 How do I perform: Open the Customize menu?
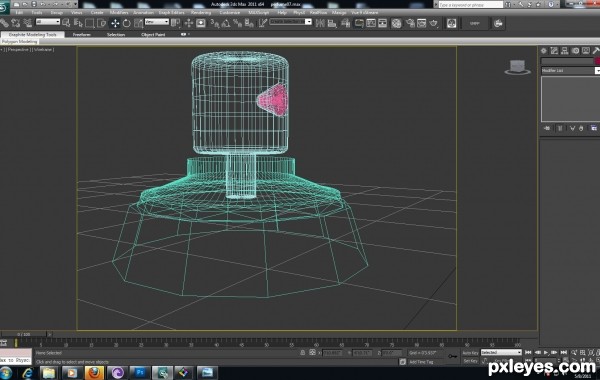pos(230,13)
